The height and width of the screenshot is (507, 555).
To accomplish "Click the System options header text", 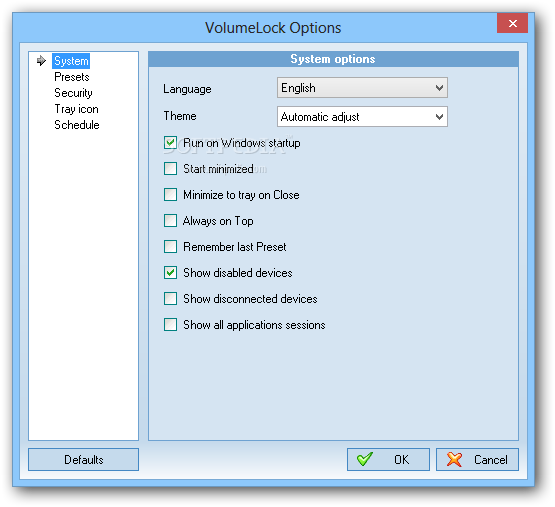I will point(333,59).
